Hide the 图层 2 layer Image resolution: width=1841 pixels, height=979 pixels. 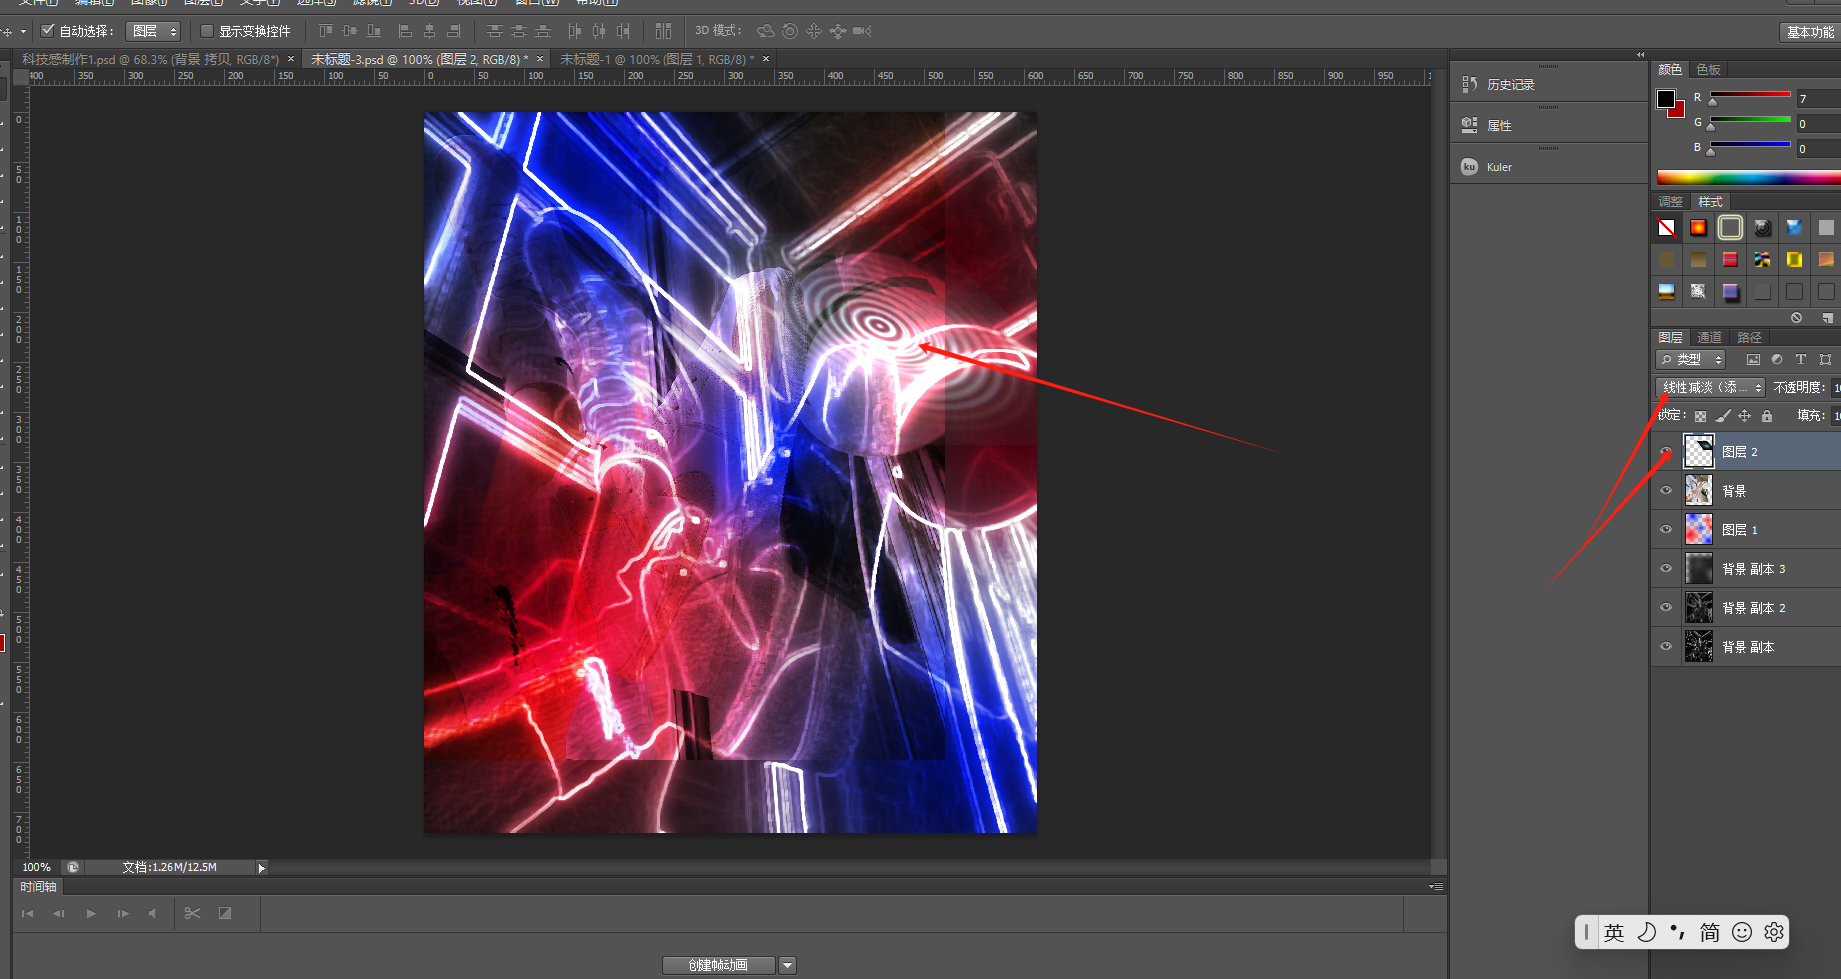(x=1666, y=452)
